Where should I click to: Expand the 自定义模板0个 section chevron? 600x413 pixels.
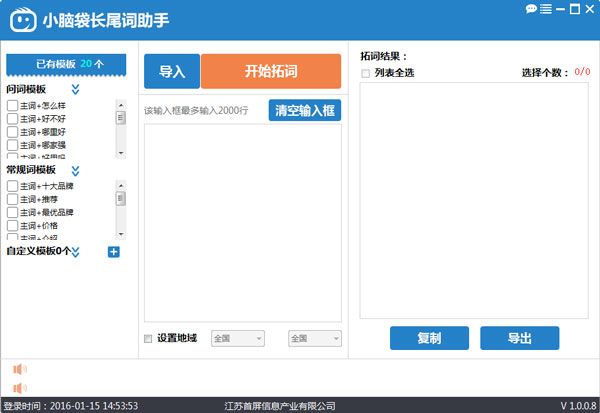click(75, 252)
